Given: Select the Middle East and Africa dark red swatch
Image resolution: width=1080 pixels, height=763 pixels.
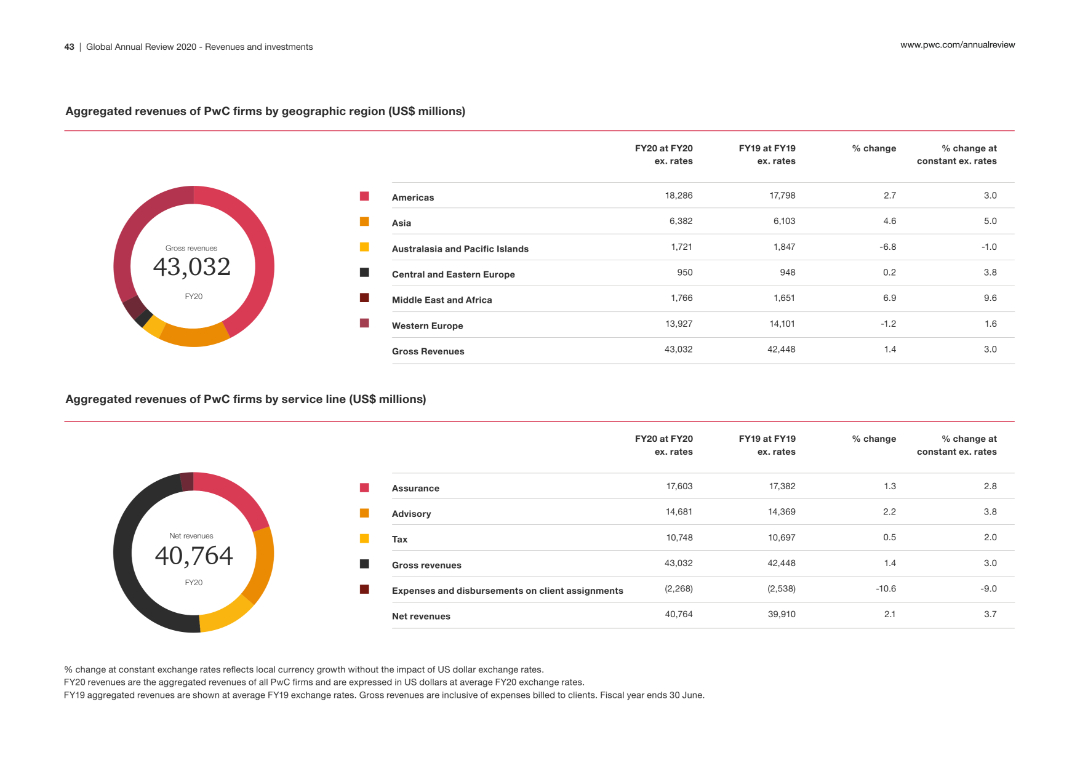Looking at the screenshot, I should (364, 298).
